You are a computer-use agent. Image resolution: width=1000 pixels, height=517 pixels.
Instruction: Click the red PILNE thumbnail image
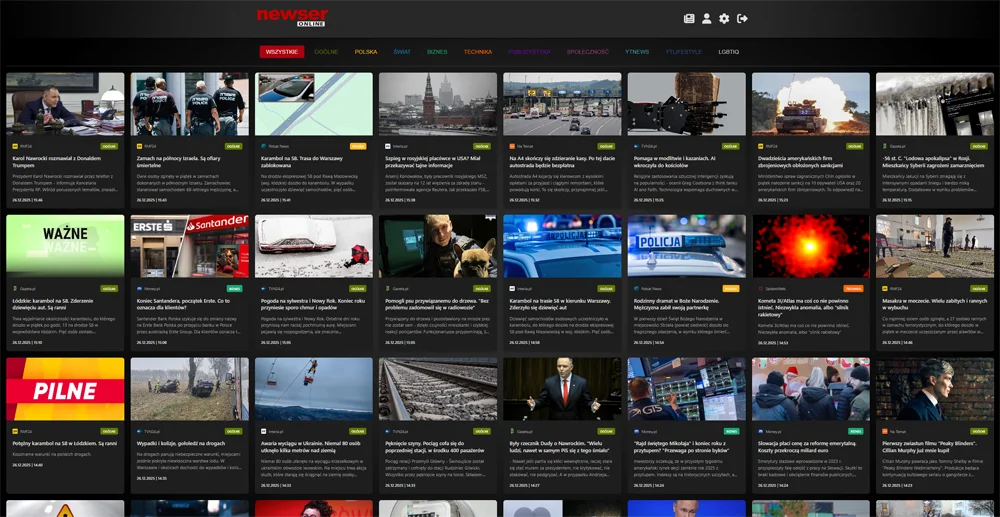[x=65, y=389]
